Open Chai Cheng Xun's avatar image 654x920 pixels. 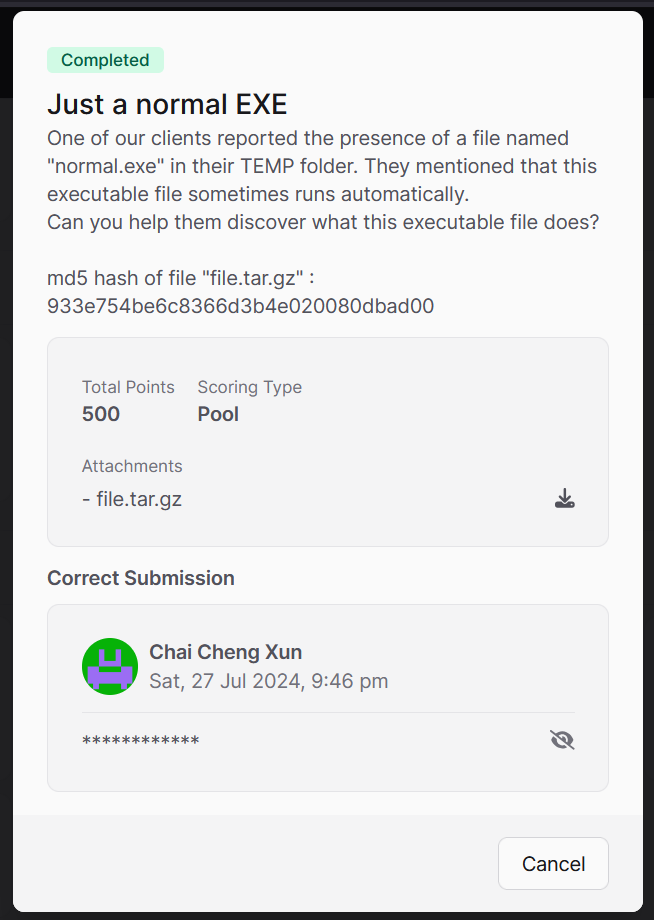coord(110,667)
